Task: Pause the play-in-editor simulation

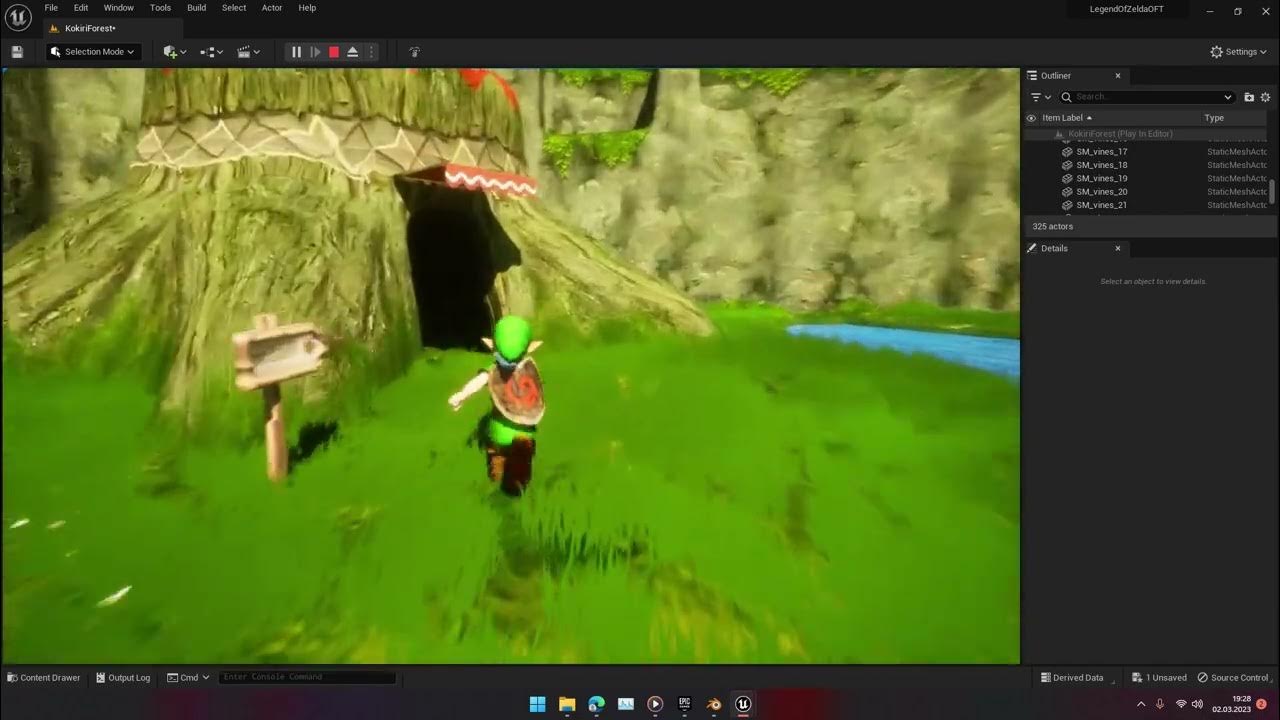Action: pos(296,52)
